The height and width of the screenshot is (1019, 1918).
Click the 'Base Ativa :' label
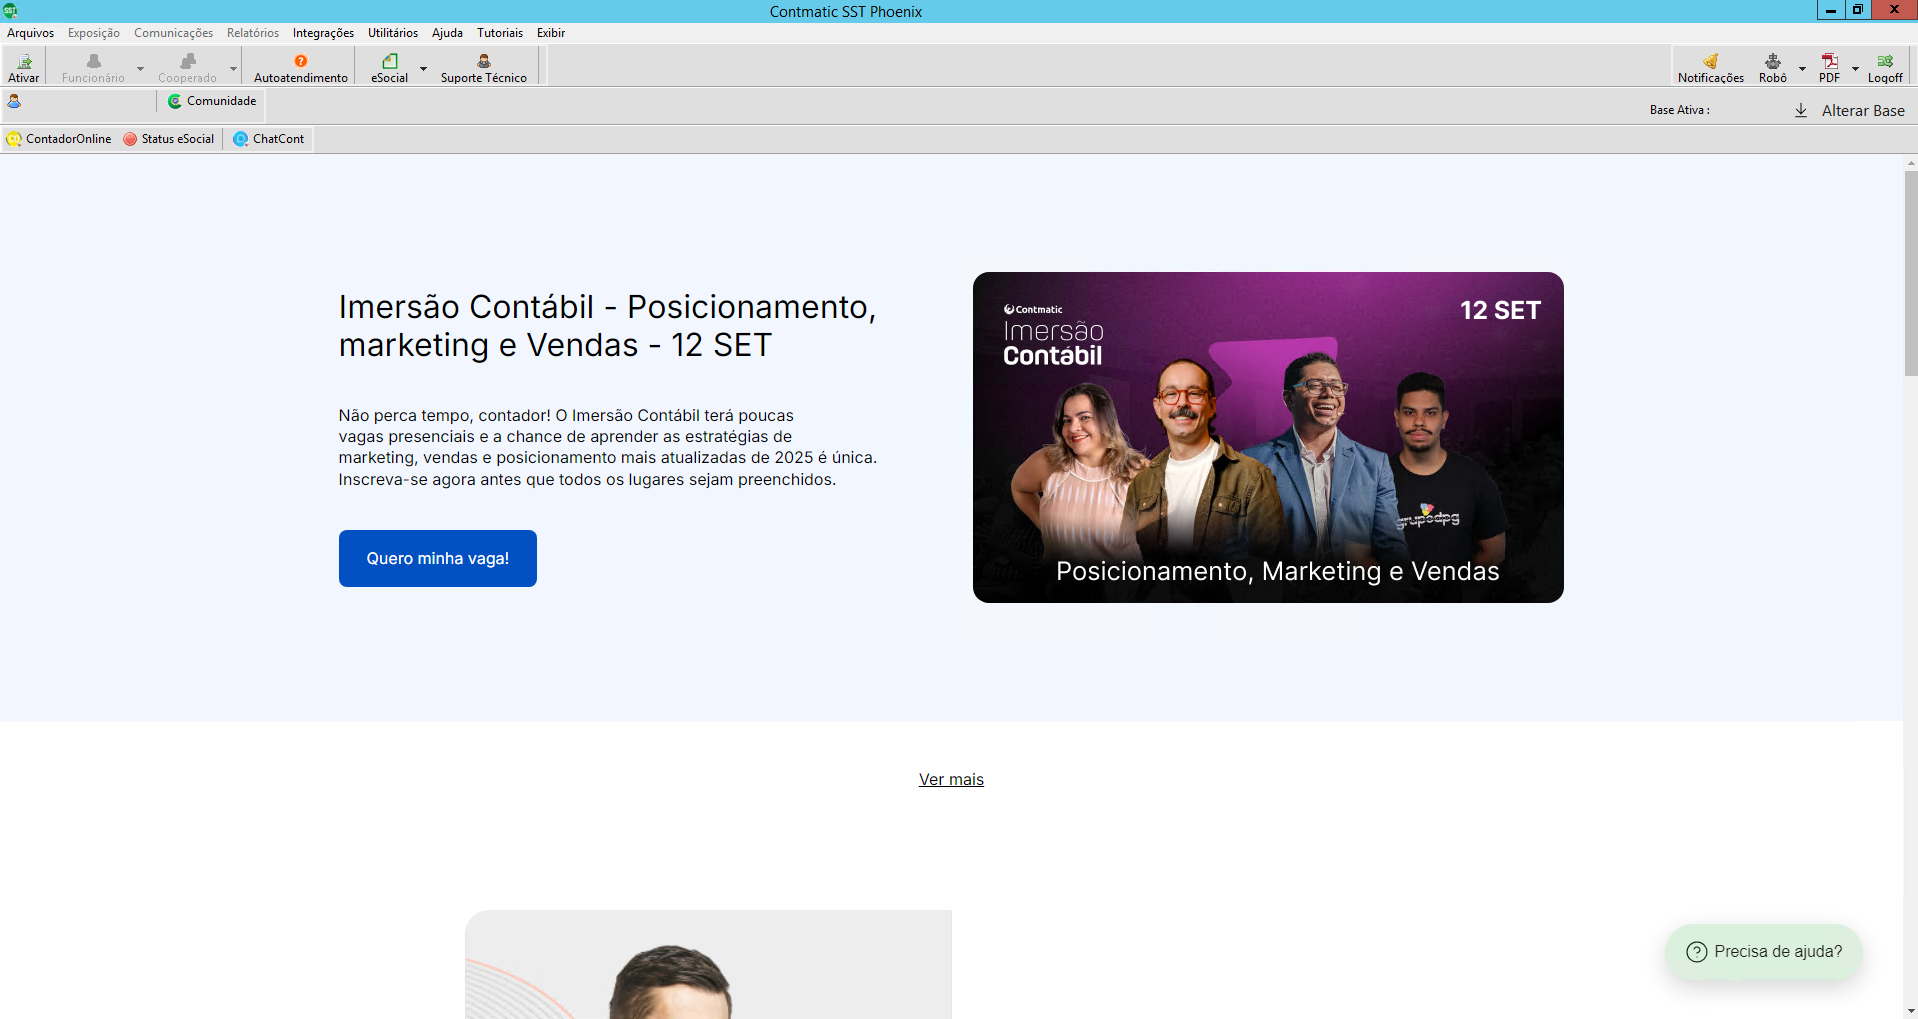click(1680, 110)
